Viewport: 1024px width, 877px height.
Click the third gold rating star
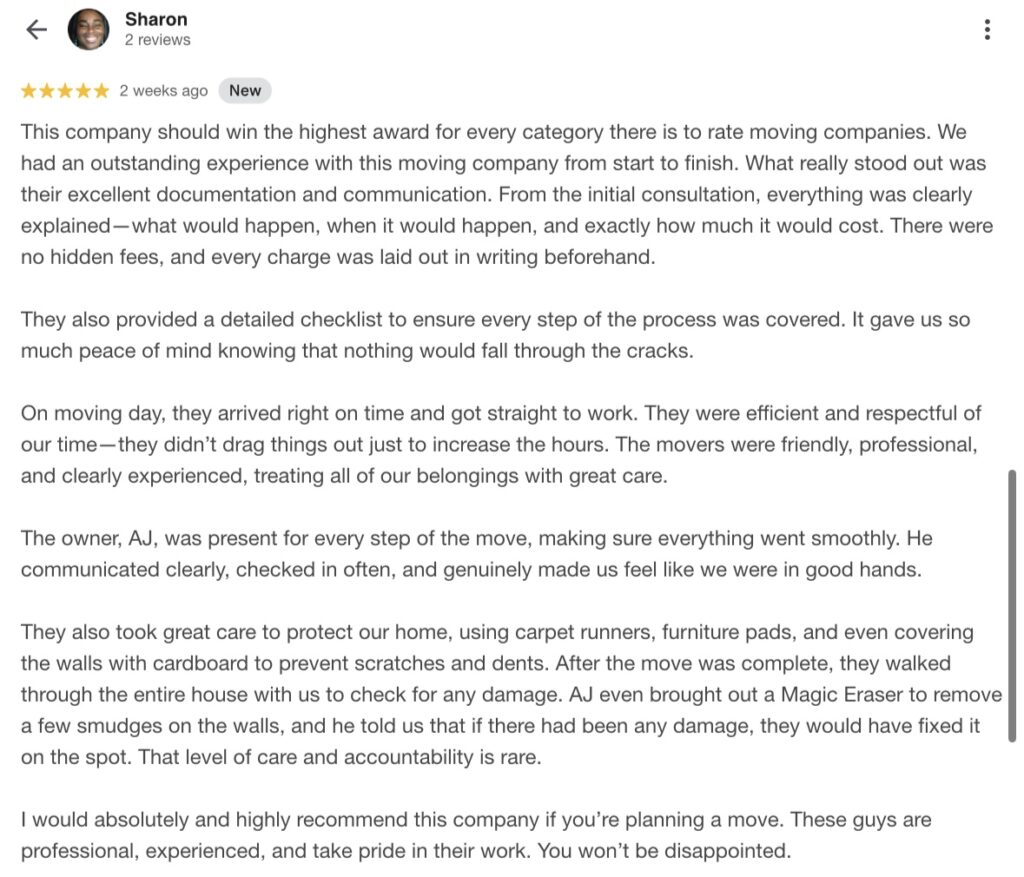[x=65, y=91]
